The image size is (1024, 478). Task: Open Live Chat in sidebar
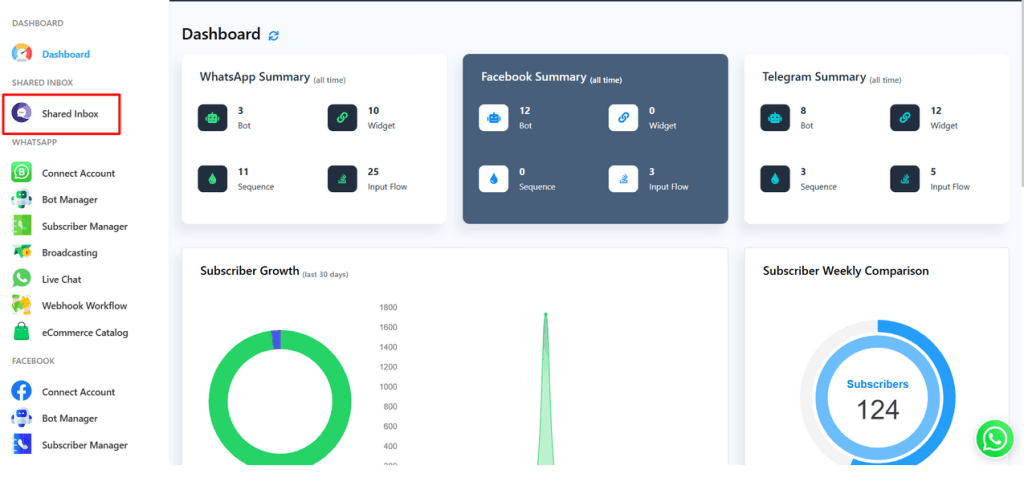pos(61,279)
